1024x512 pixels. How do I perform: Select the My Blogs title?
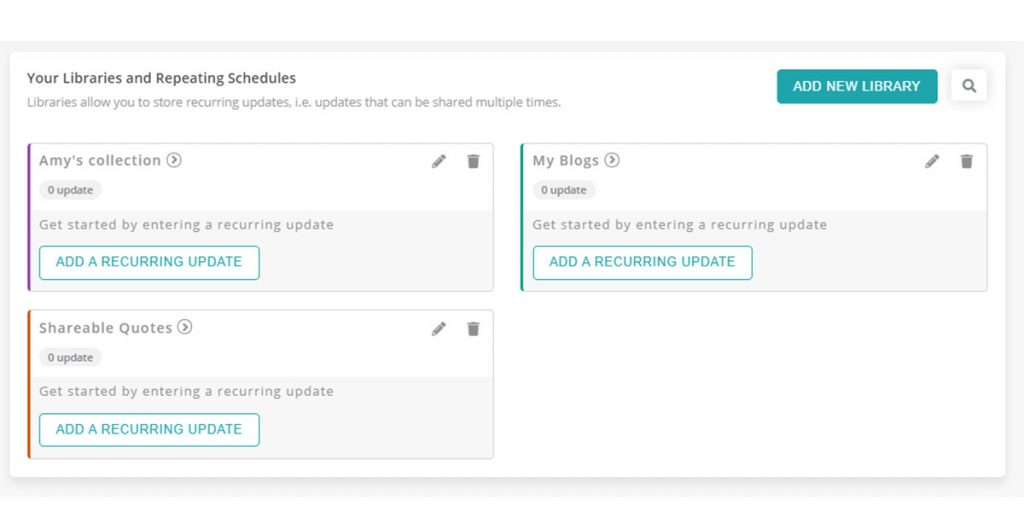click(566, 161)
